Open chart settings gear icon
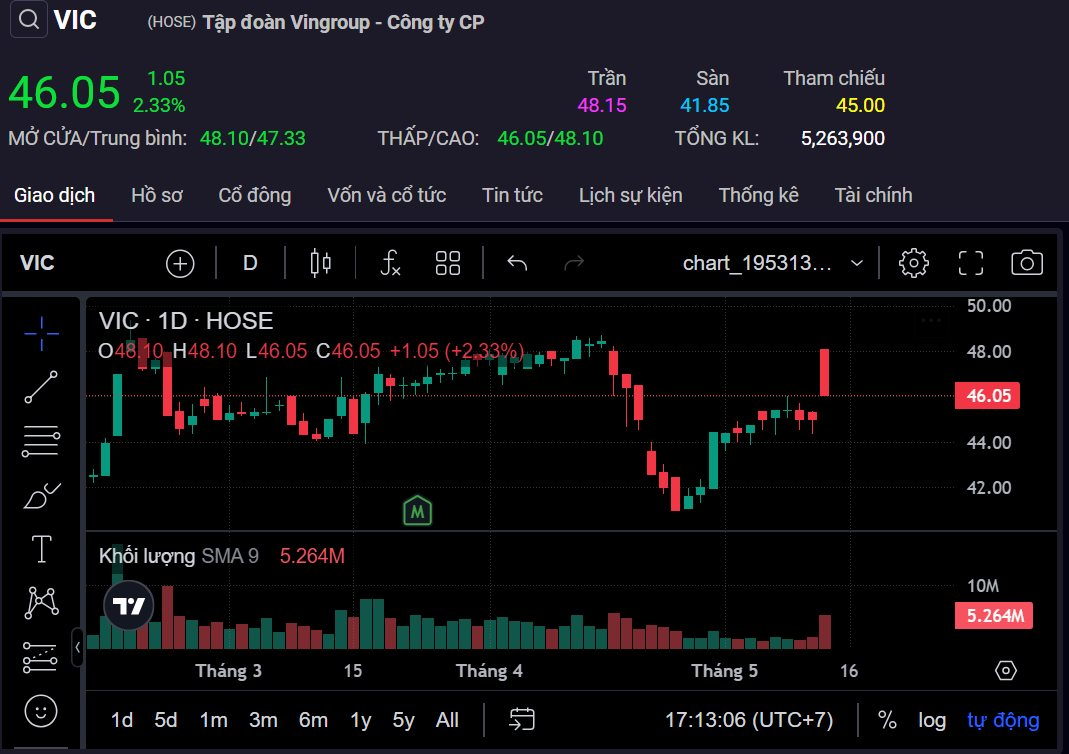This screenshot has height=754, width=1069. click(914, 263)
